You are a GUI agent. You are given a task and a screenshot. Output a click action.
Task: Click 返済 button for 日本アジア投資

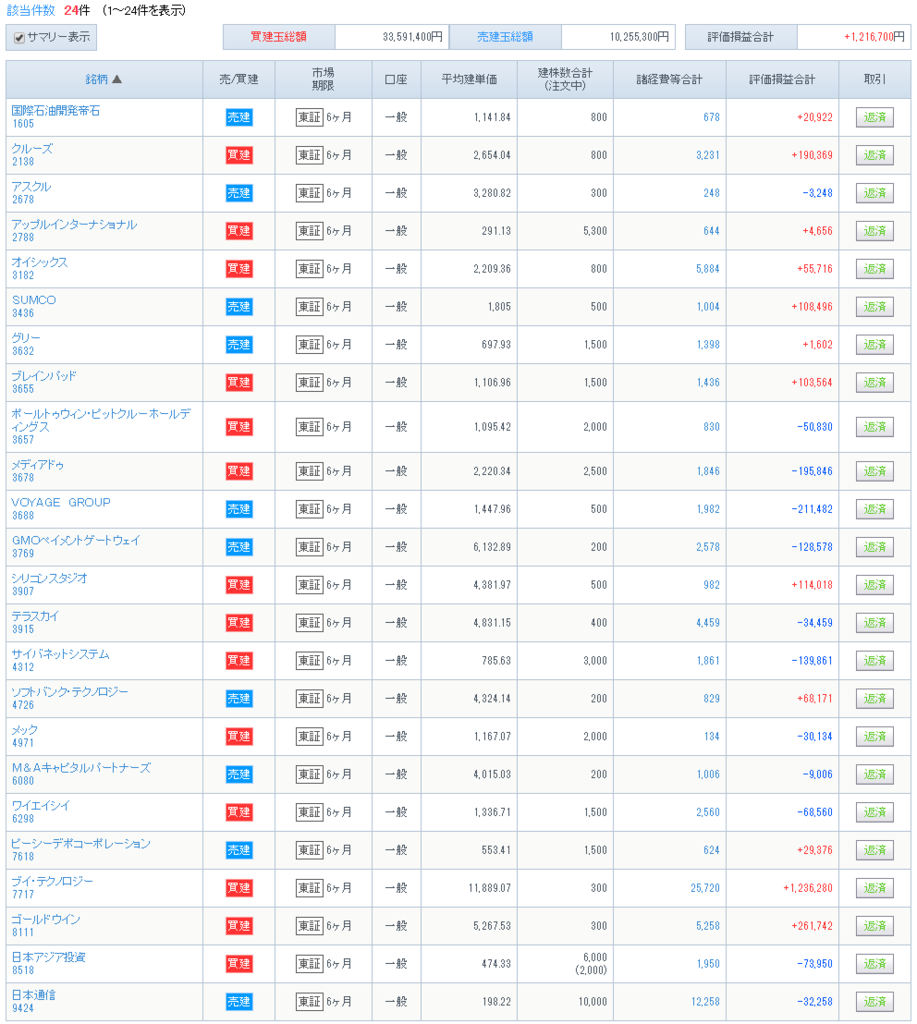pos(875,964)
